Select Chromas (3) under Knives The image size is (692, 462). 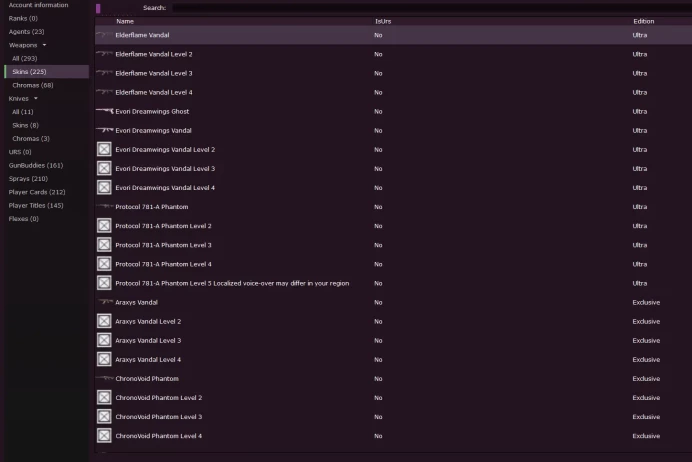click(x=31, y=138)
